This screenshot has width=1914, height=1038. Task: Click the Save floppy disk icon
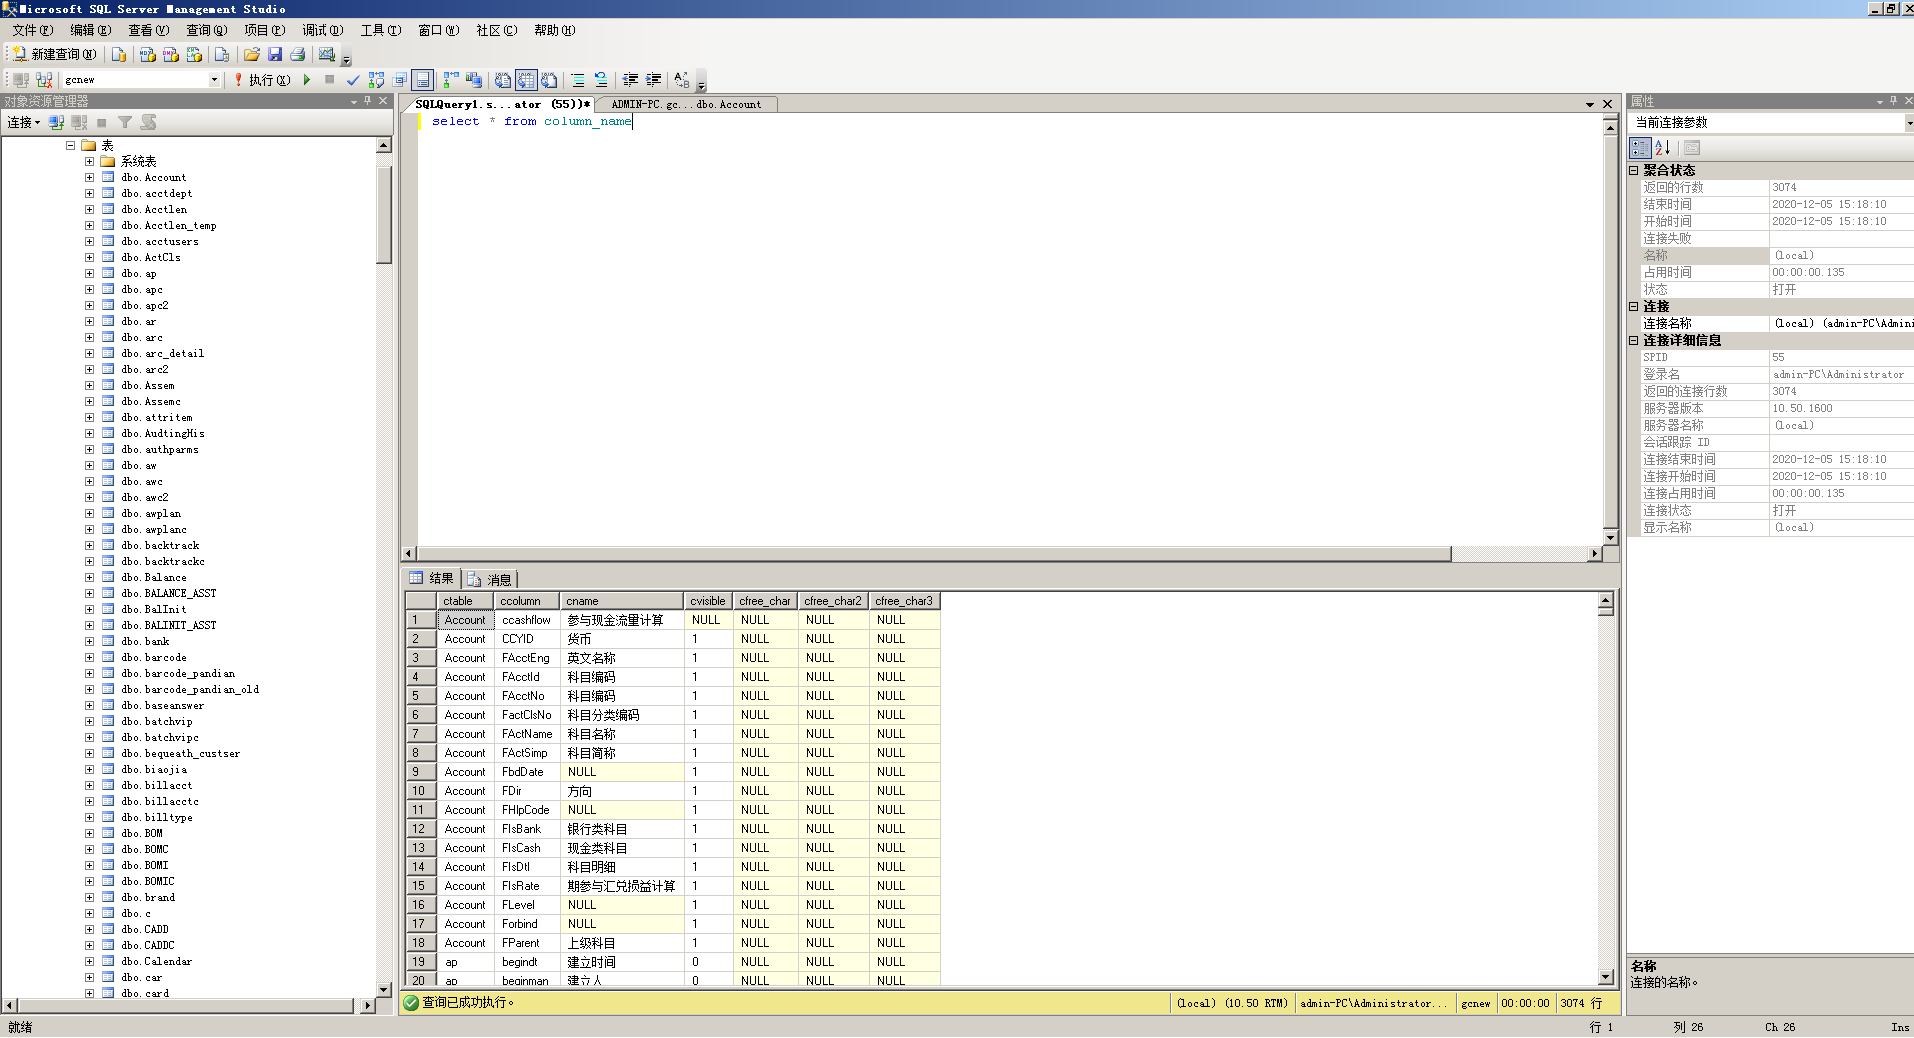[x=275, y=55]
